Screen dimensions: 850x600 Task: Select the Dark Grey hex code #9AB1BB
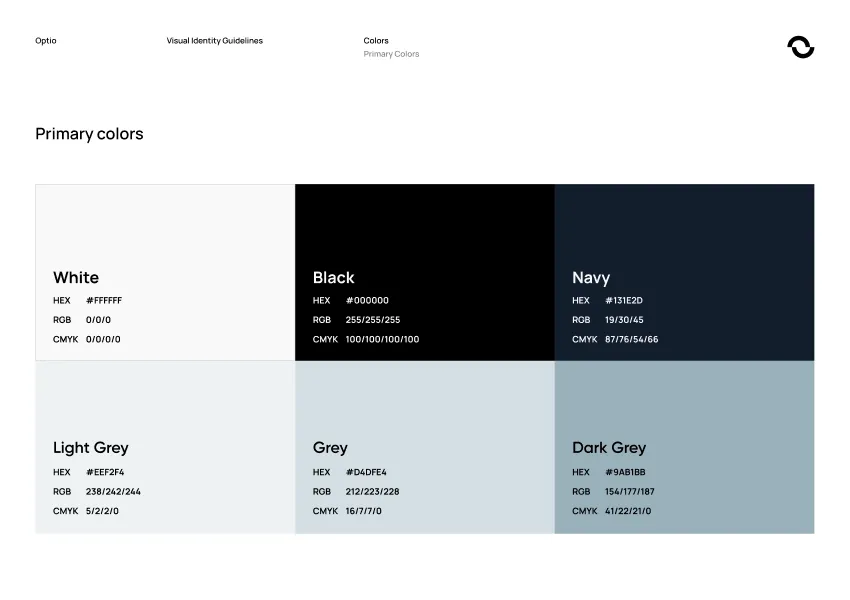[624, 472]
